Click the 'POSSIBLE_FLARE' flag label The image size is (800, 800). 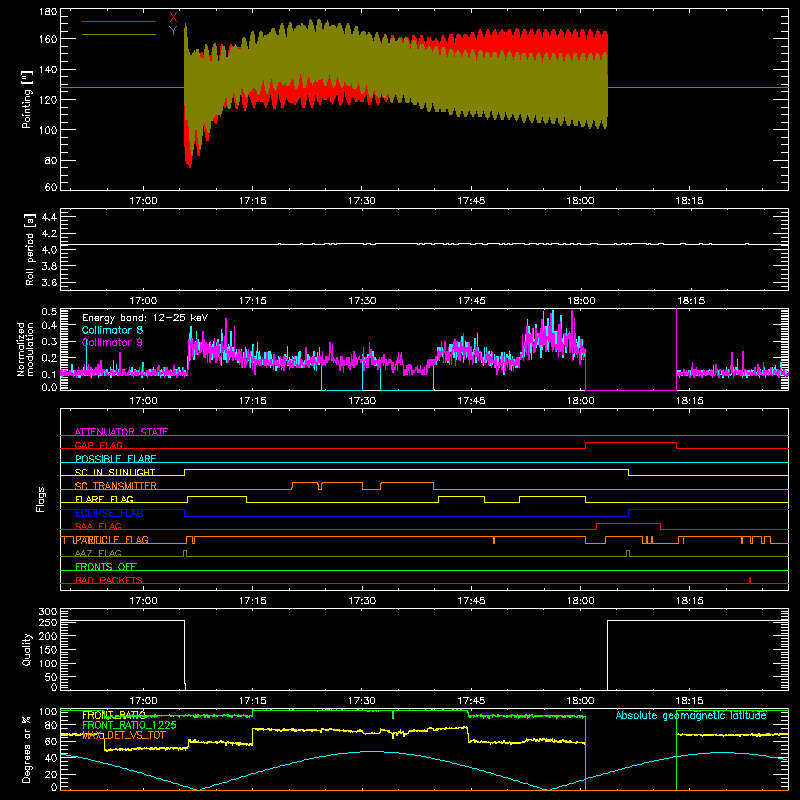pyautogui.click(x=115, y=459)
